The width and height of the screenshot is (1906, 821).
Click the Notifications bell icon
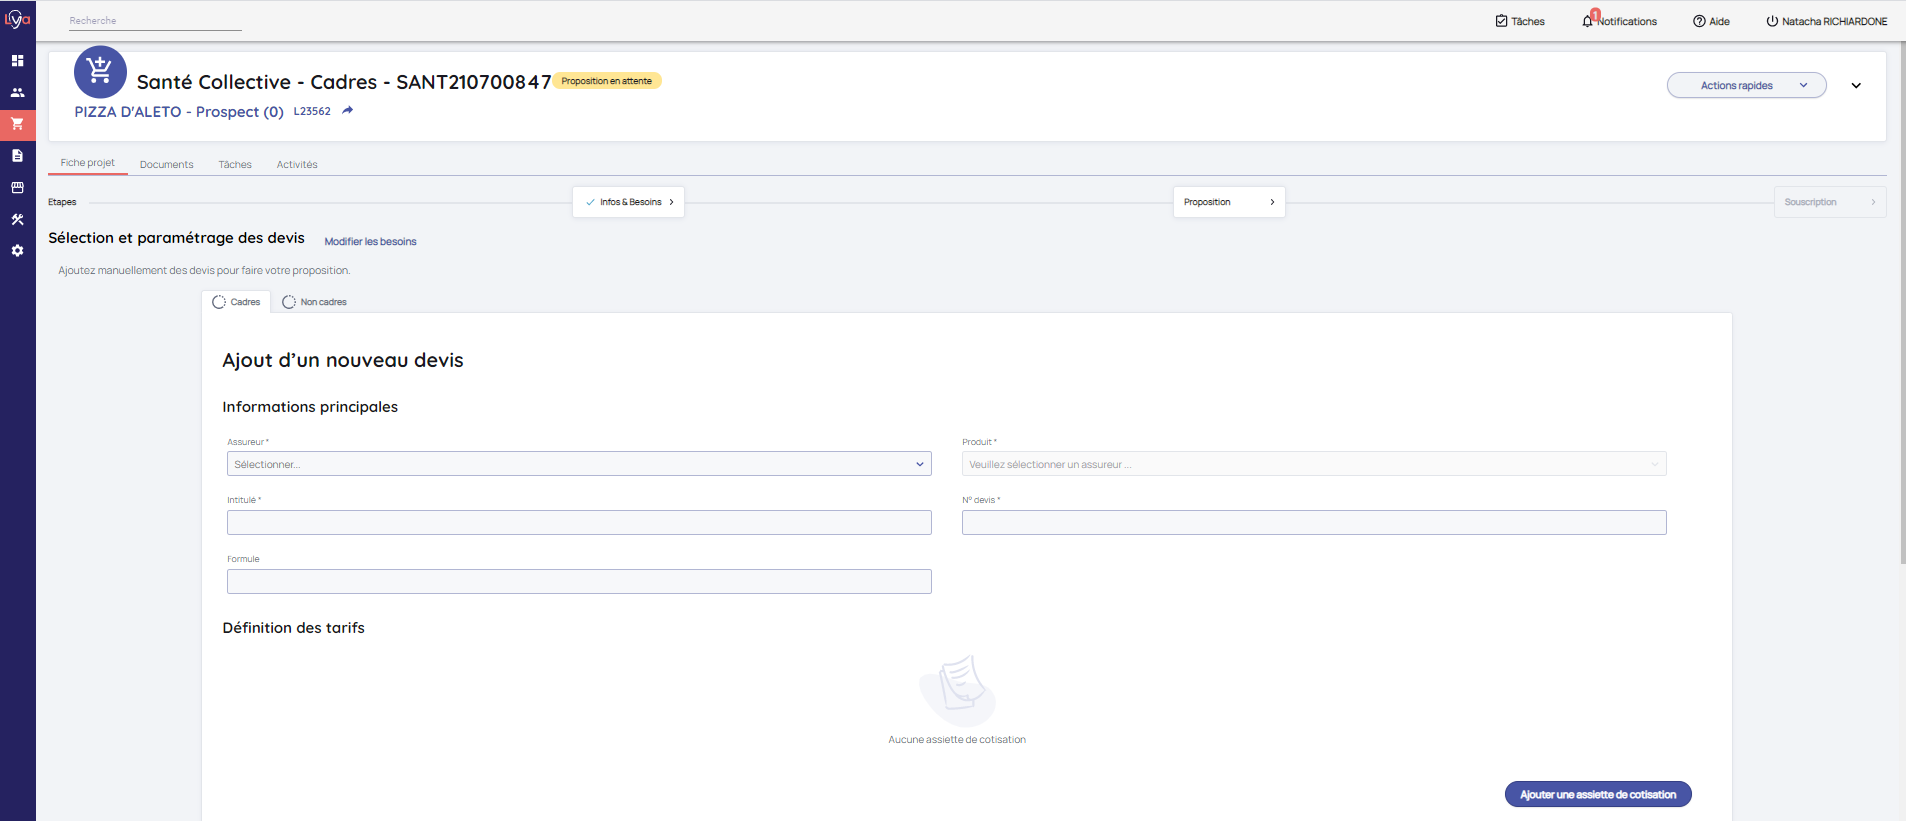coord(1587,21)
